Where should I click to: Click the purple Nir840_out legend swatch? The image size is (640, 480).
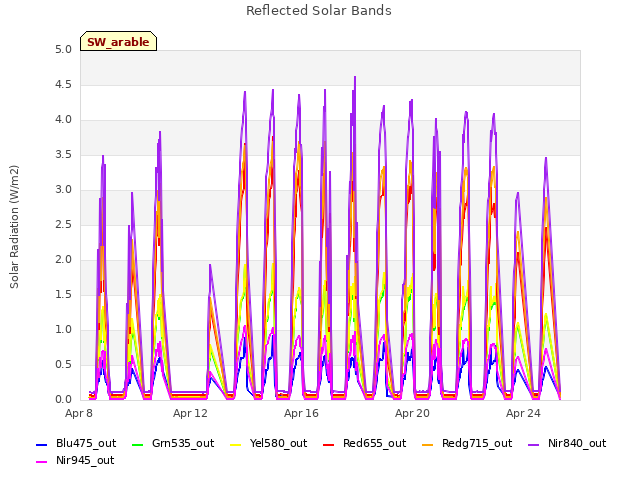[x=533, y=444]
